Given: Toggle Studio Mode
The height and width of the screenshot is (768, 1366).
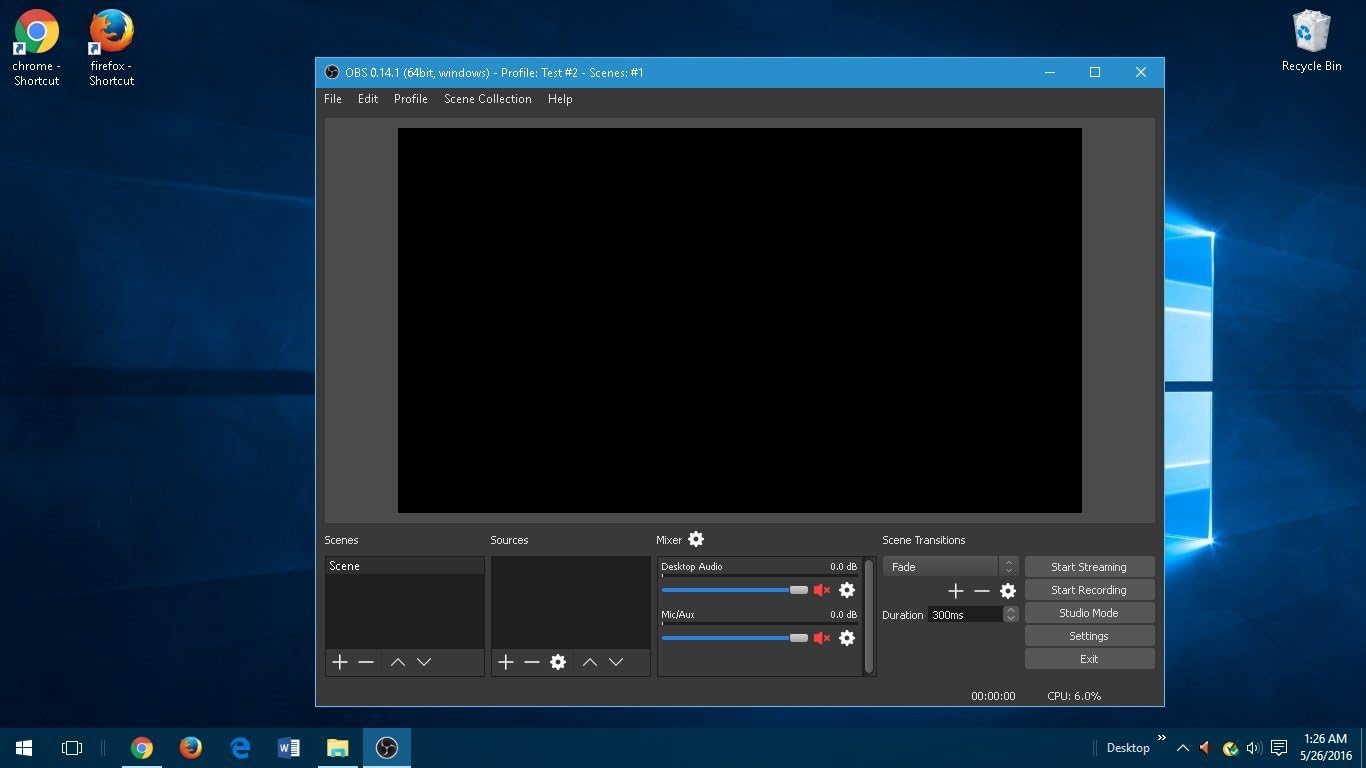Looking at the screenshot, I should (1089, 613).
